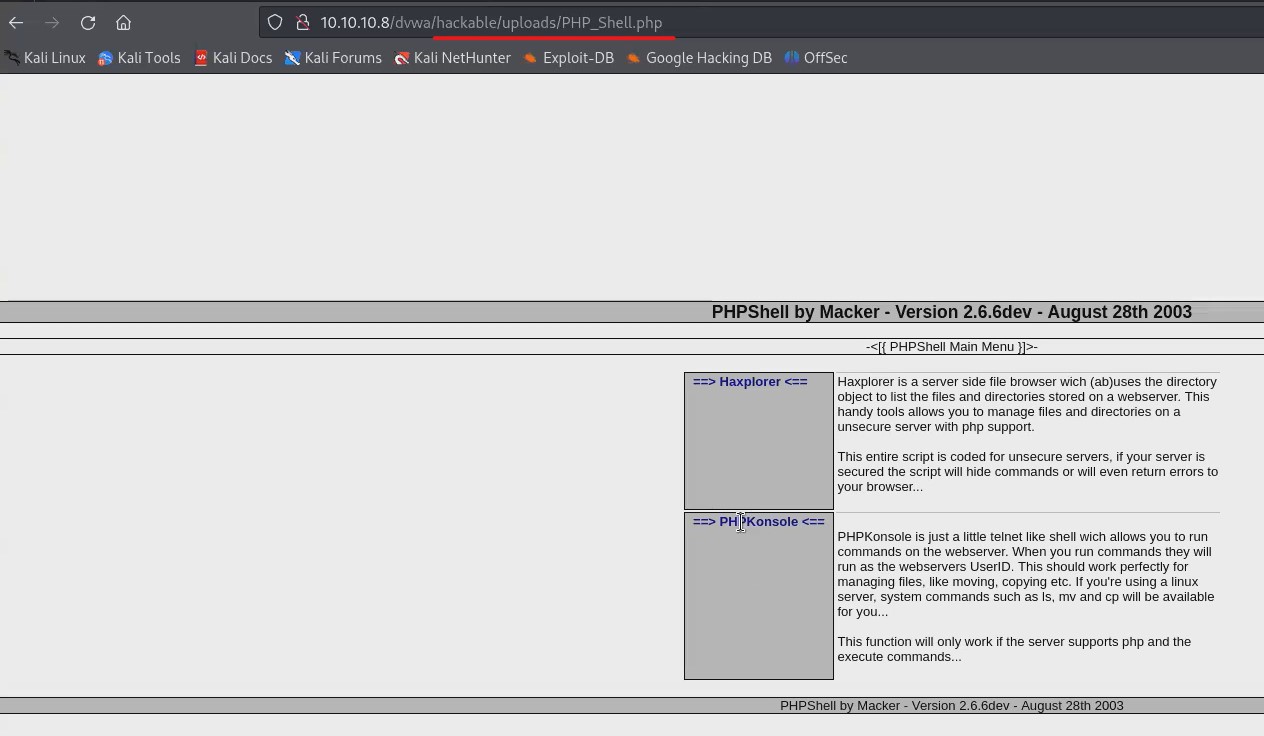This screenshot has height=736, width=1264.
Task: Click the shield tracking protection icon
Action: [275, 22]
